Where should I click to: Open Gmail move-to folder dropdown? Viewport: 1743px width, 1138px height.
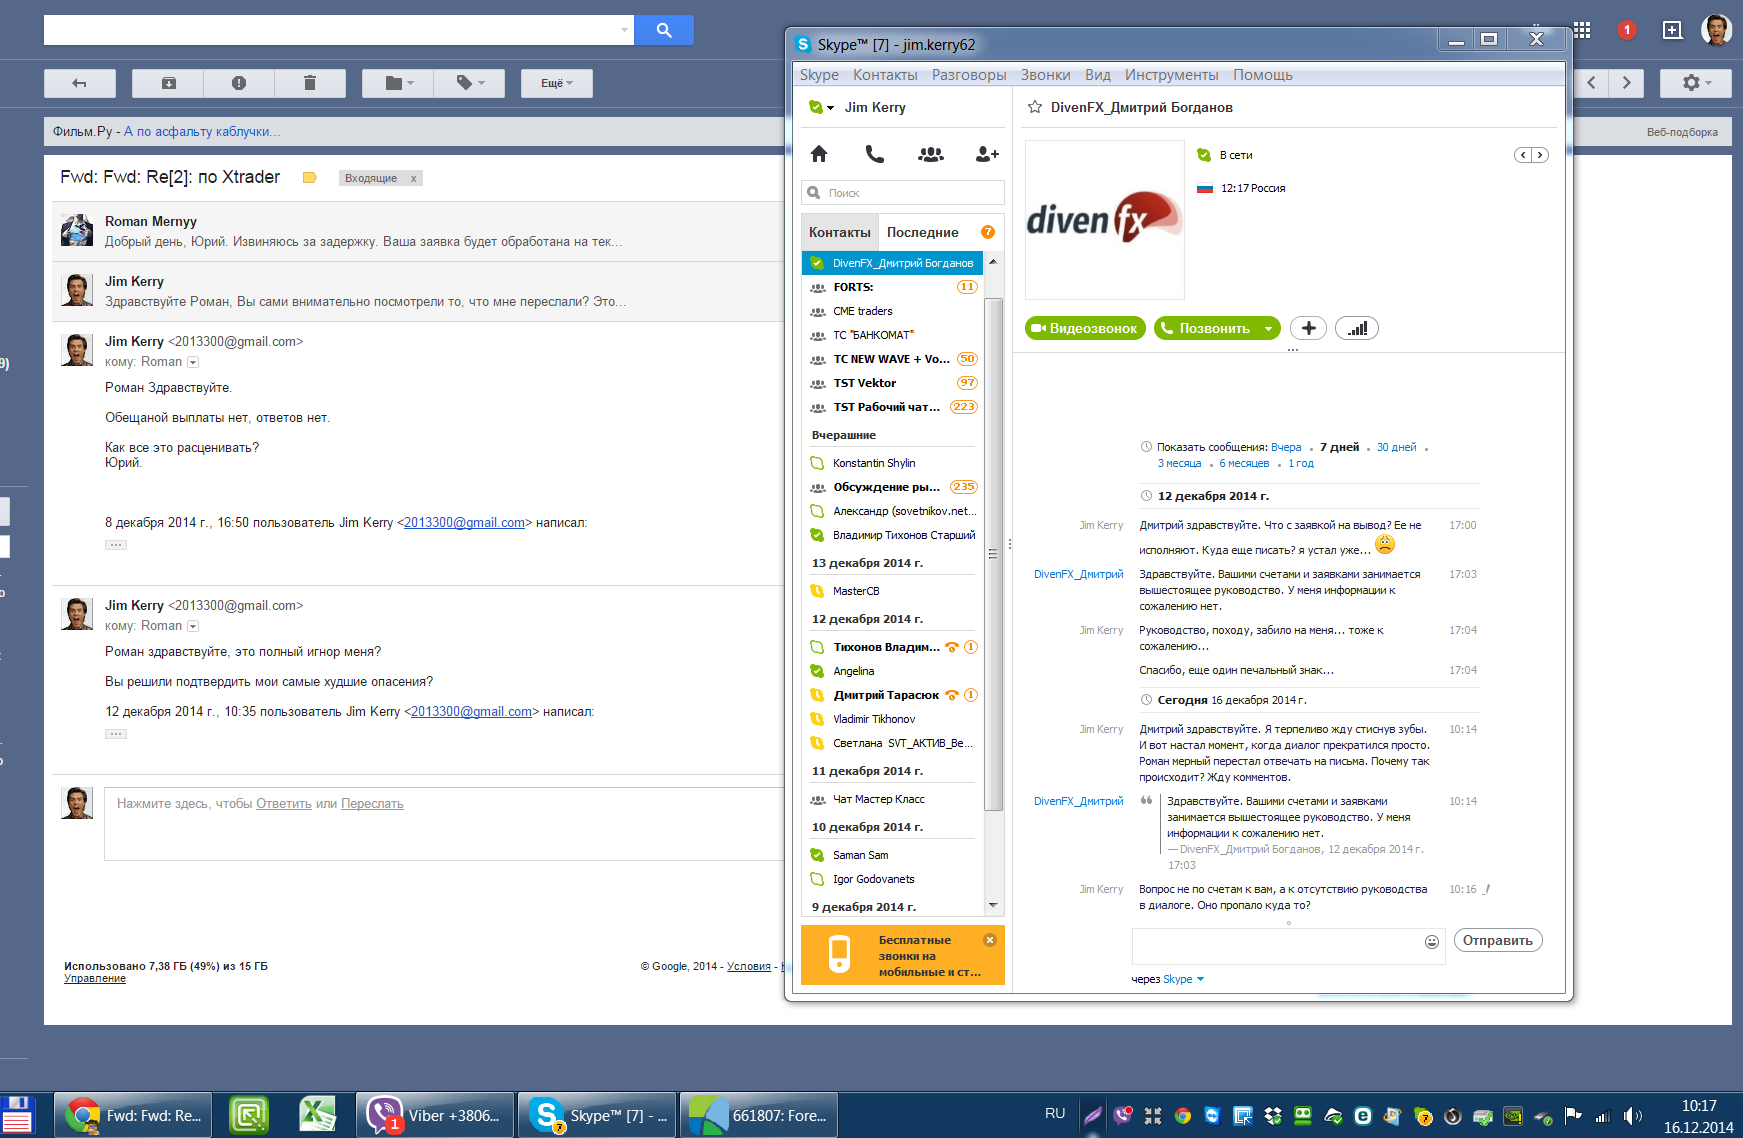398,83
